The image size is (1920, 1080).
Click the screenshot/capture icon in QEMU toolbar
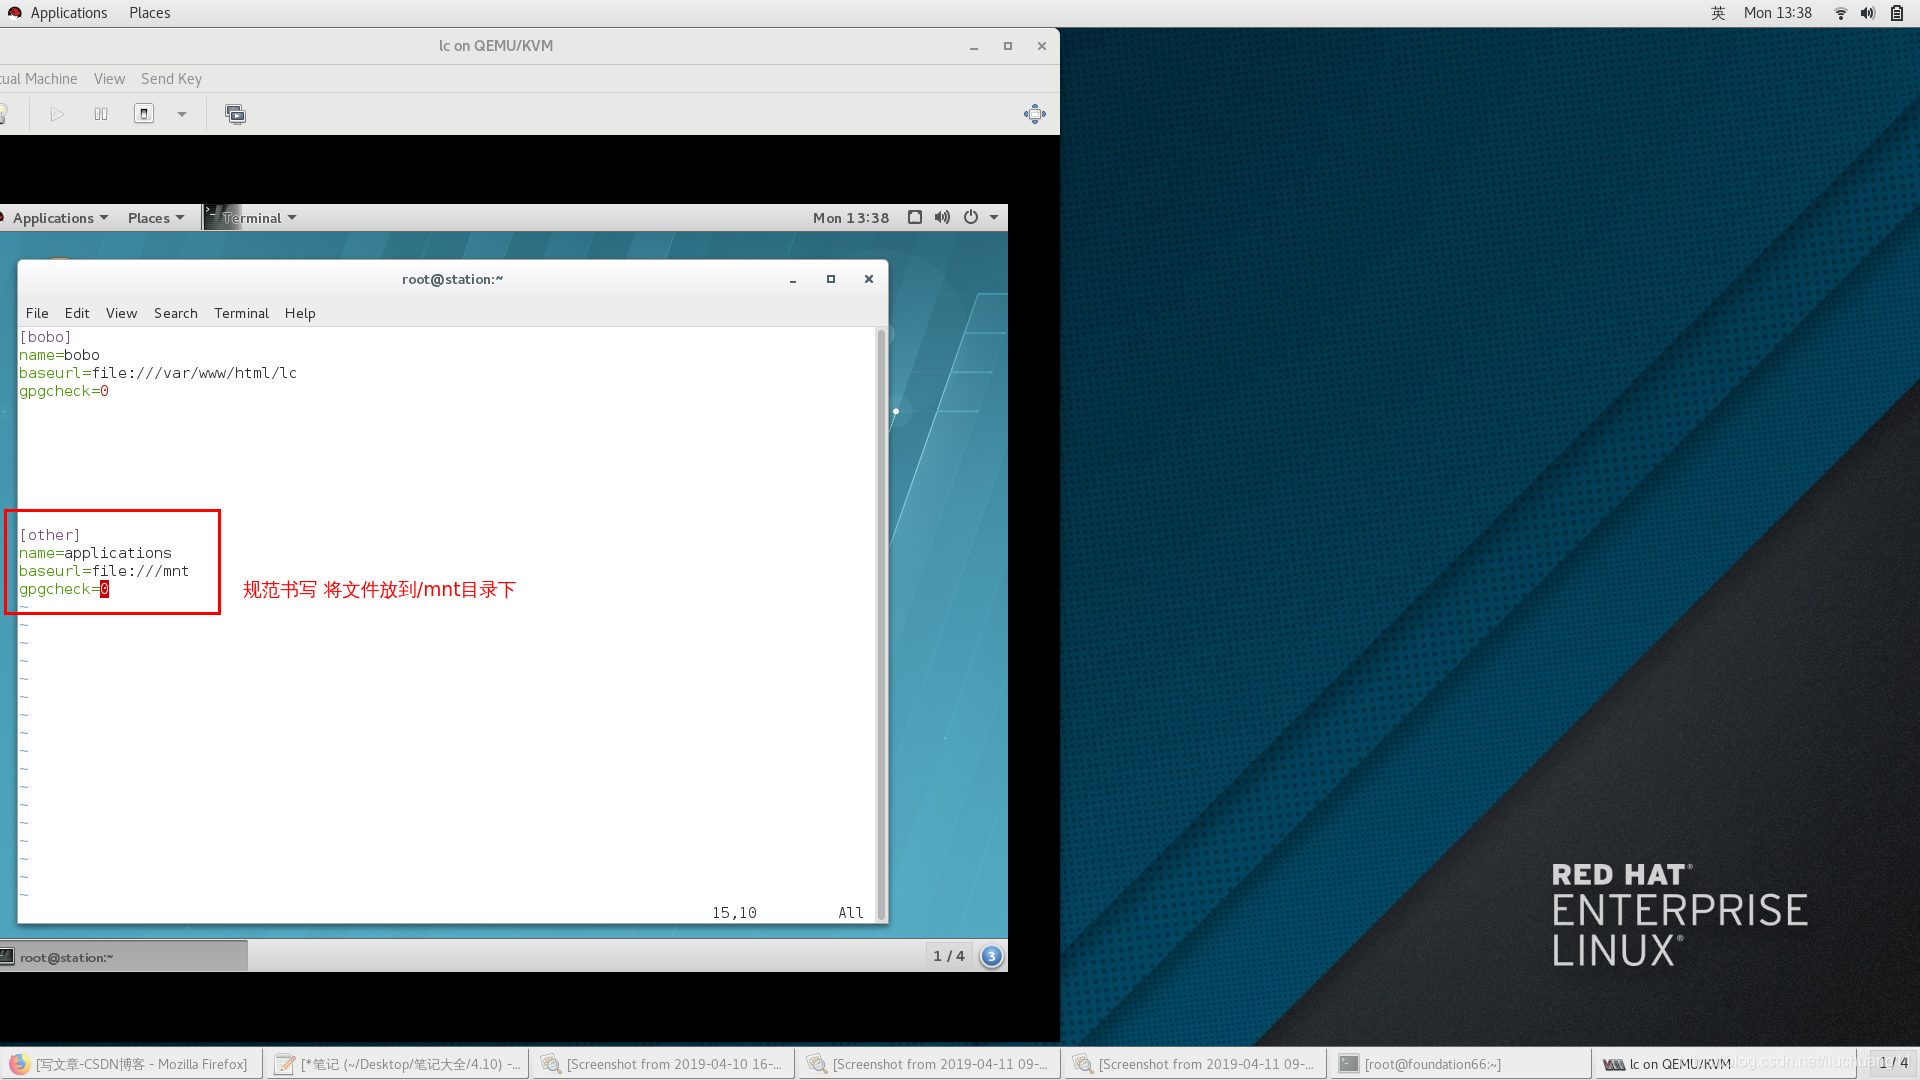[235, 113]
